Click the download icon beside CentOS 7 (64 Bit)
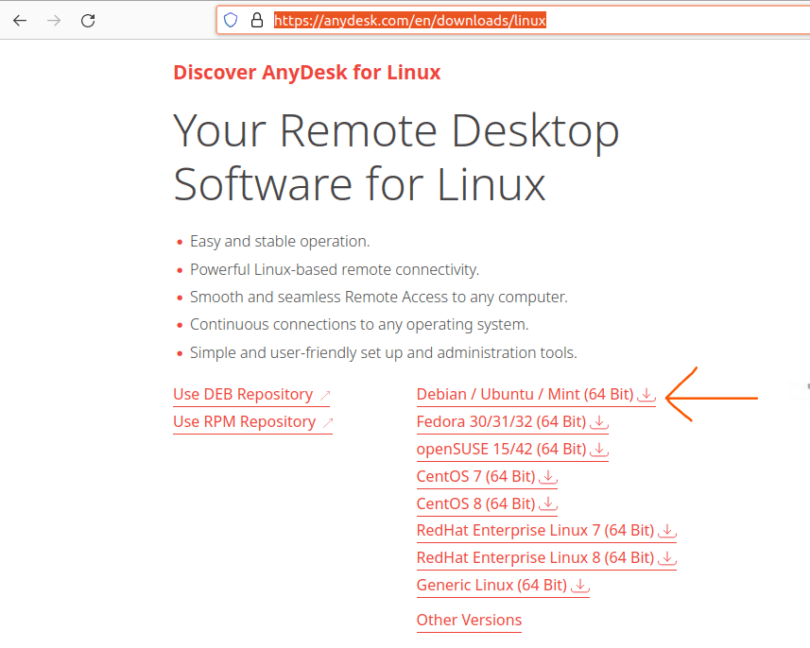Viewport: 810px width, 648px height. pyautogui.click(x=548, y=476)
